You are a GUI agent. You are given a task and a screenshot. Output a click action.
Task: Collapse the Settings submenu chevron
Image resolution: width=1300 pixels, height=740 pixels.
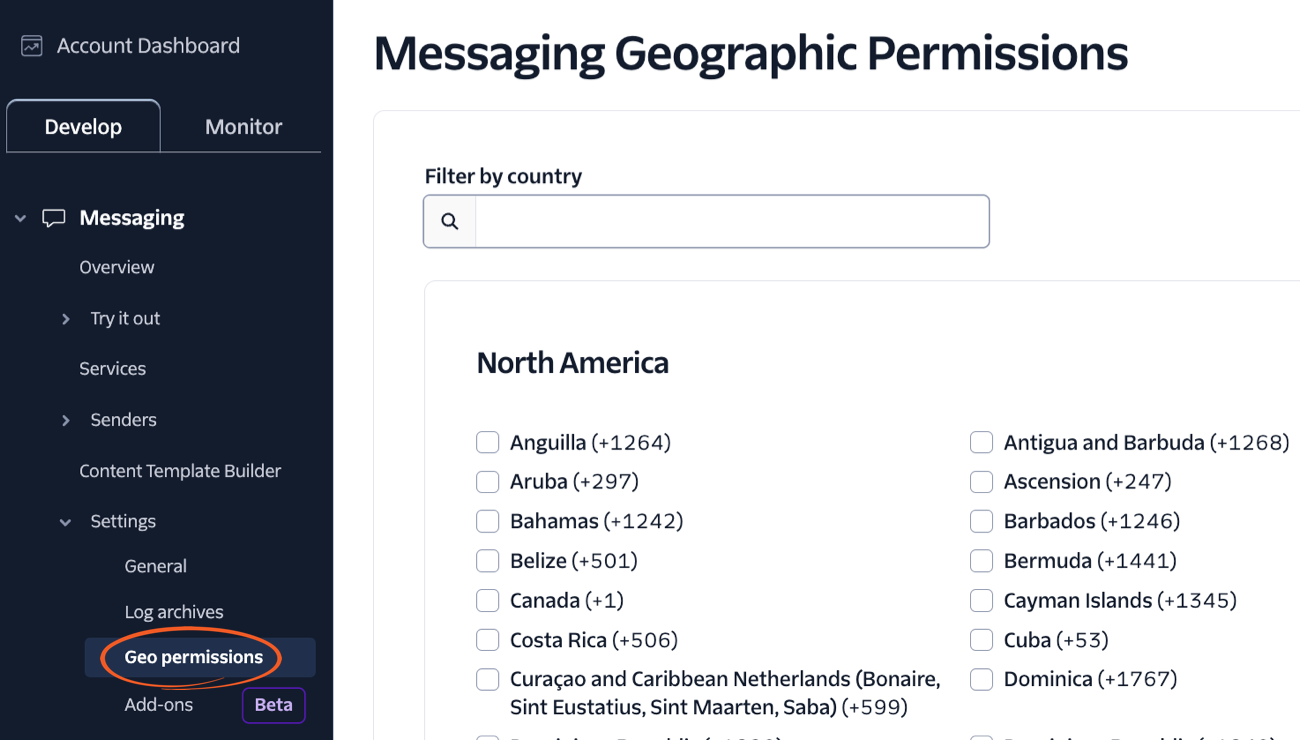click(x=66, y=522)
